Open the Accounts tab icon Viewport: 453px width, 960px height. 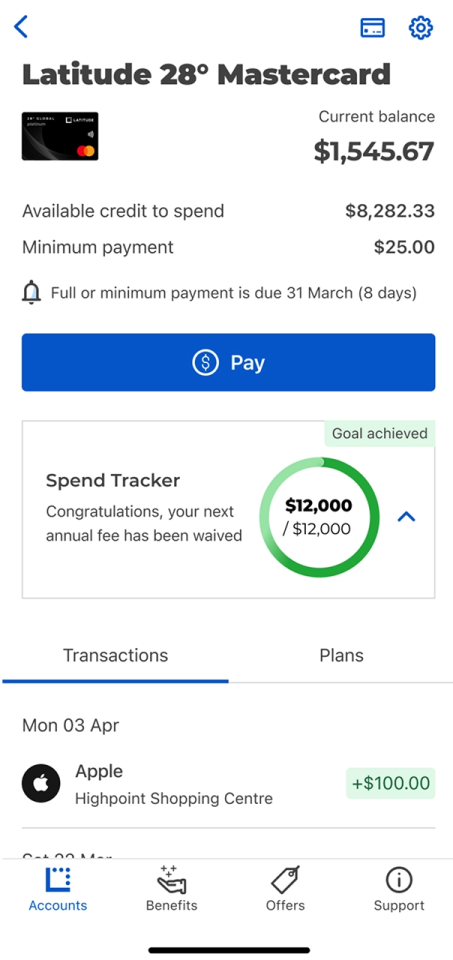point(58,880)
